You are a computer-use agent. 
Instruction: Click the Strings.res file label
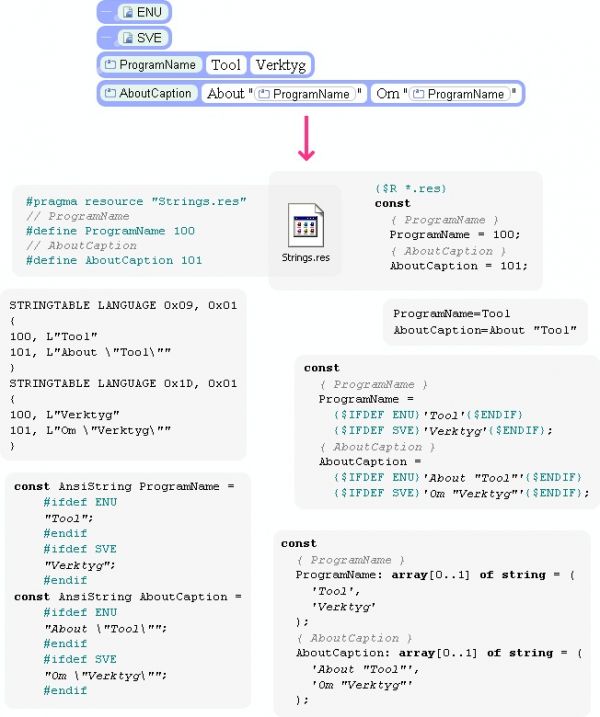tap(305, 257)
